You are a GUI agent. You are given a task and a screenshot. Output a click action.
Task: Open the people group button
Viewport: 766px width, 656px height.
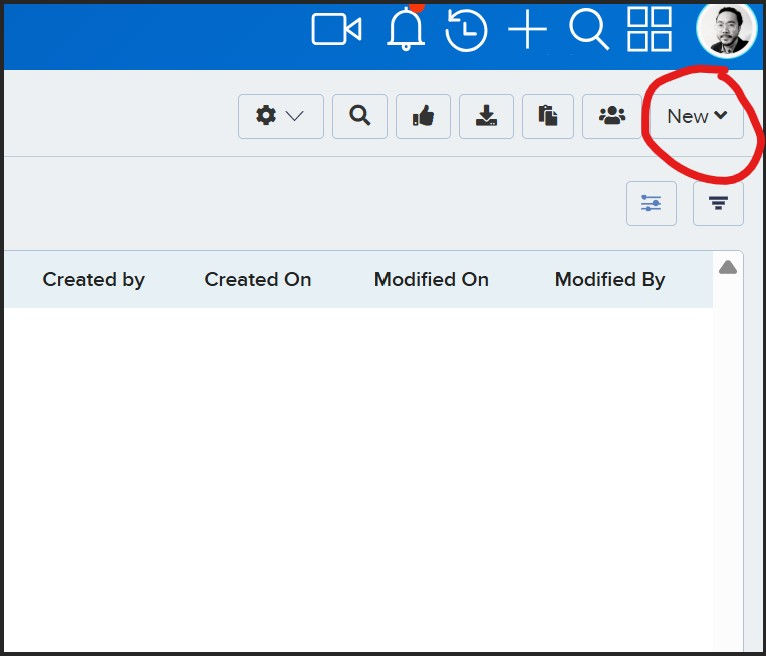[612, 116]
